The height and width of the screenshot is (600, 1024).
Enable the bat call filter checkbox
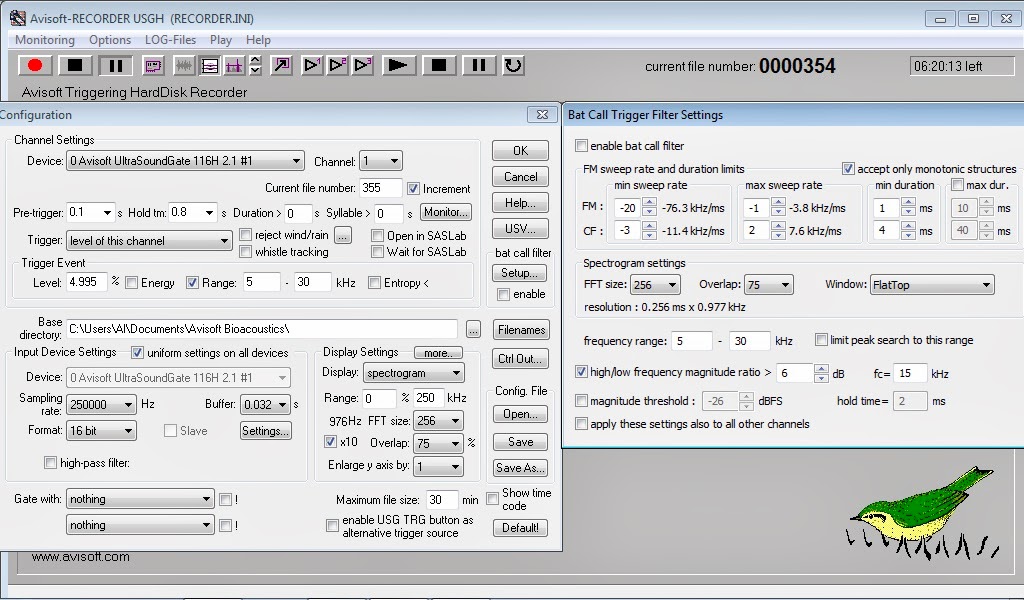point(582,146)
